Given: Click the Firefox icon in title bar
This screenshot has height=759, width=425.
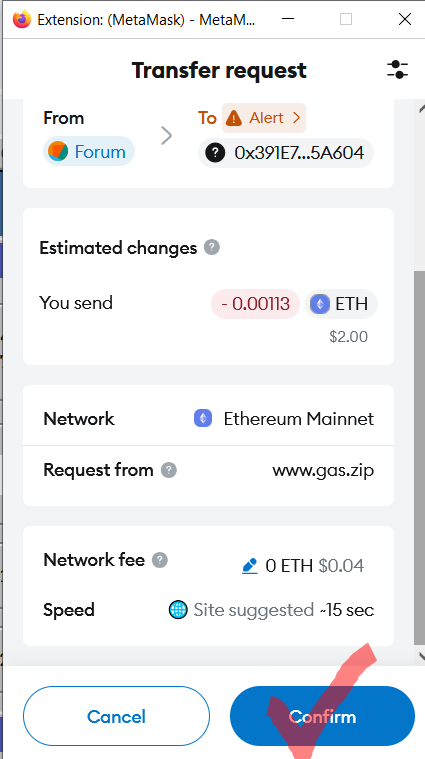Looking at the screenshot, I should pos(21,20).
